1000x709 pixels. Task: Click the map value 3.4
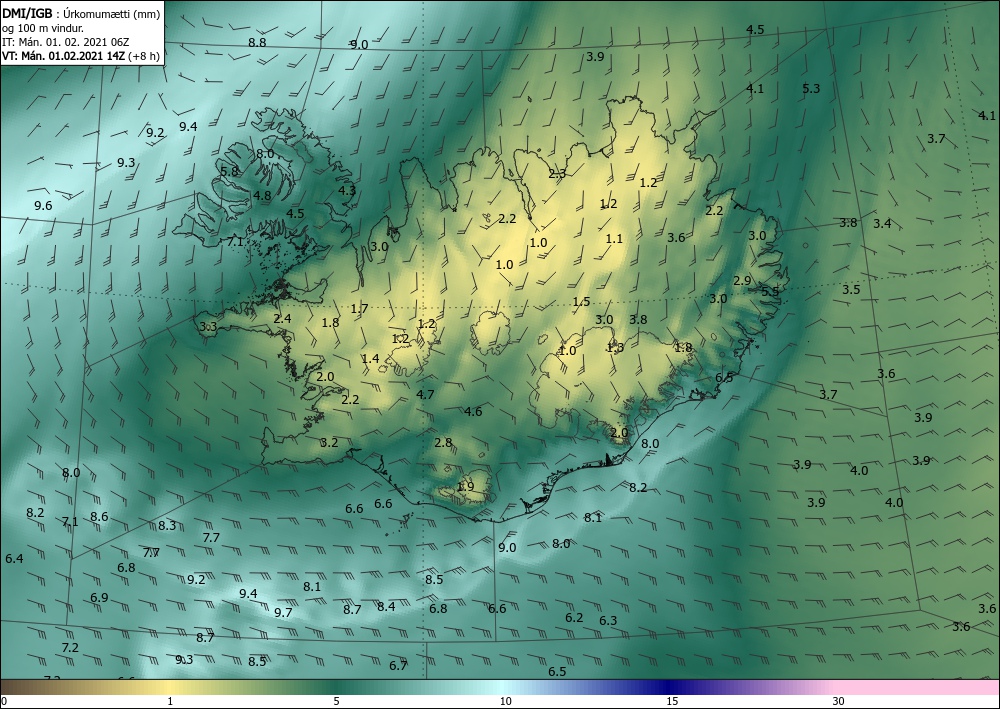point(883,223)
